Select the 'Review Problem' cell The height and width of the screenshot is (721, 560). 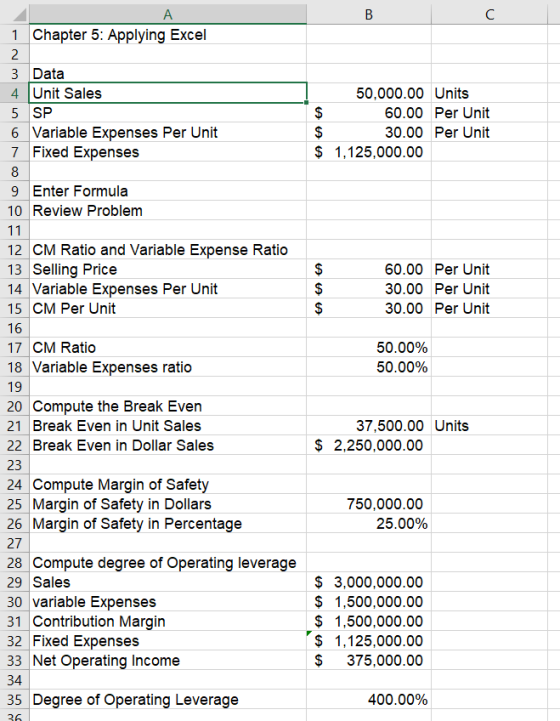(168, 211)
